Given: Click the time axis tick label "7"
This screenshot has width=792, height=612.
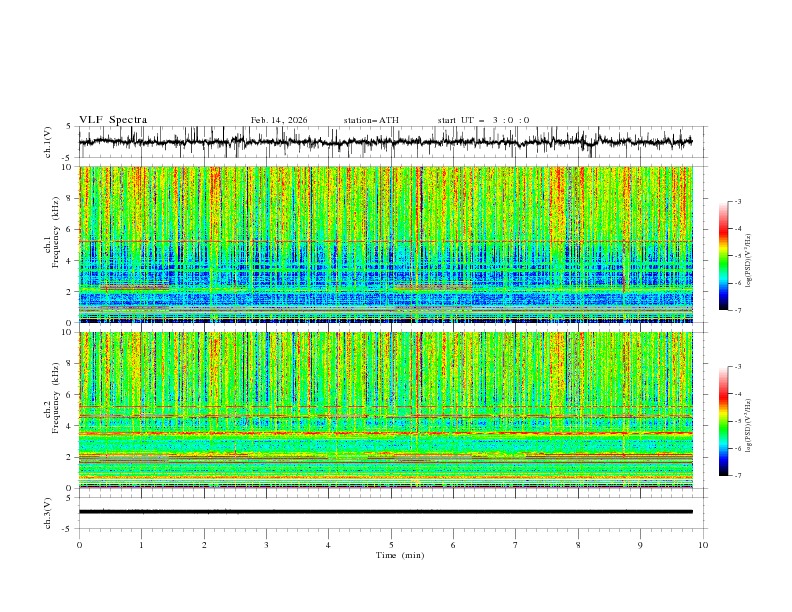Looking at the screenshot, I should [516, 545].
